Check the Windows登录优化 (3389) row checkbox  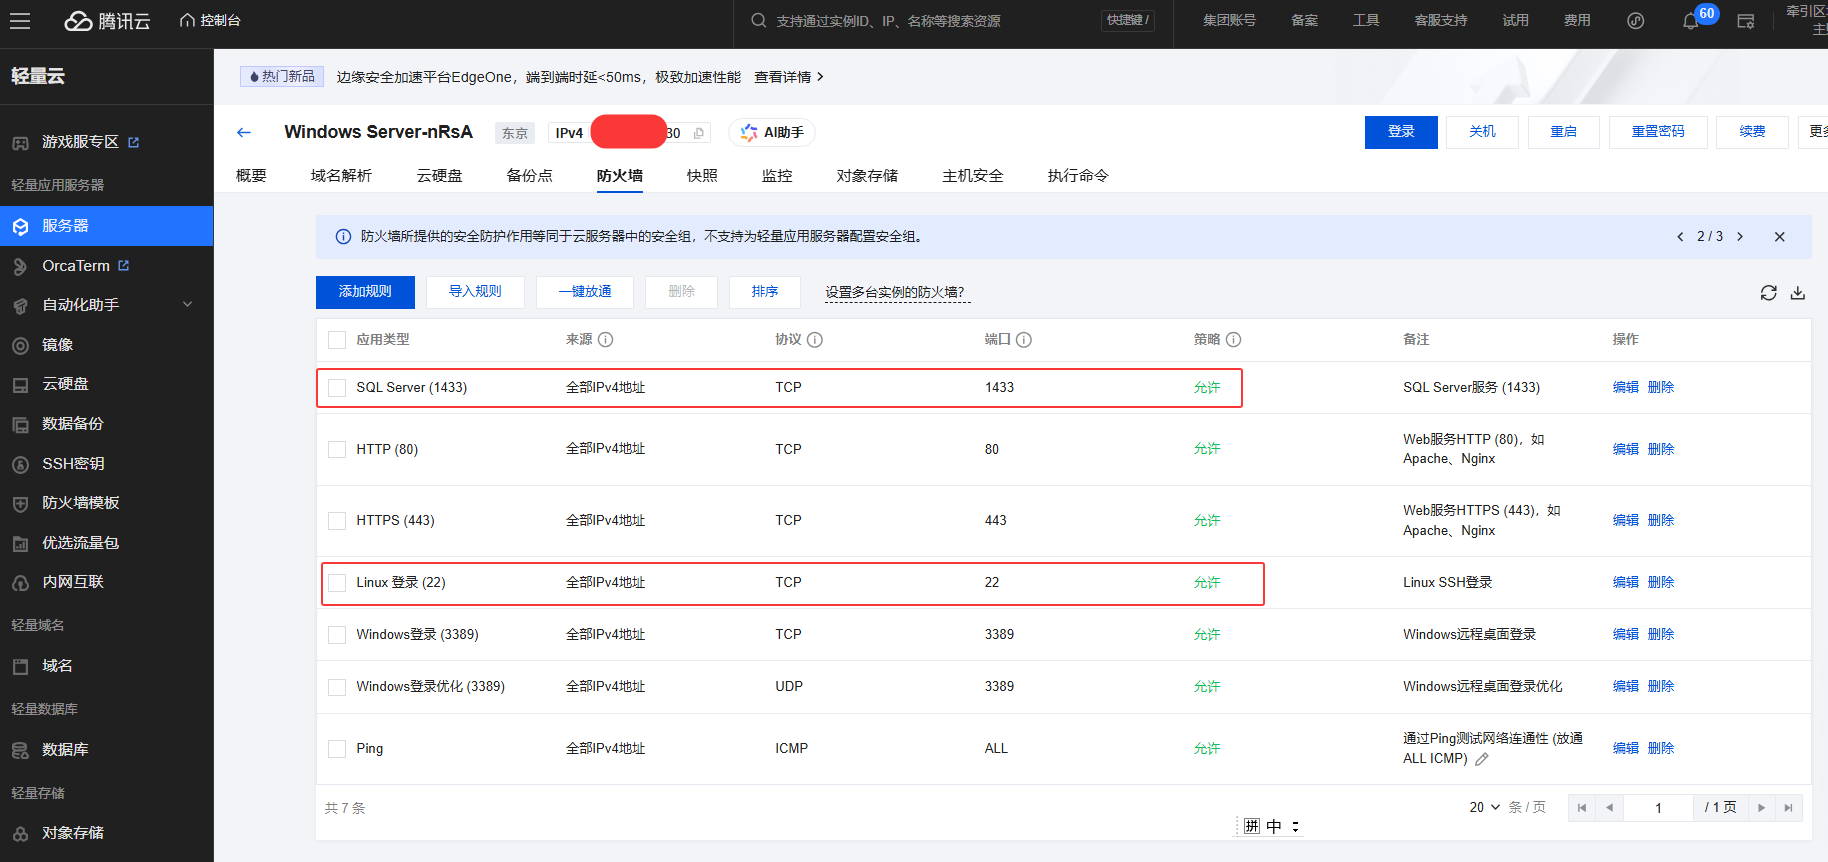[x=337, y=687]
